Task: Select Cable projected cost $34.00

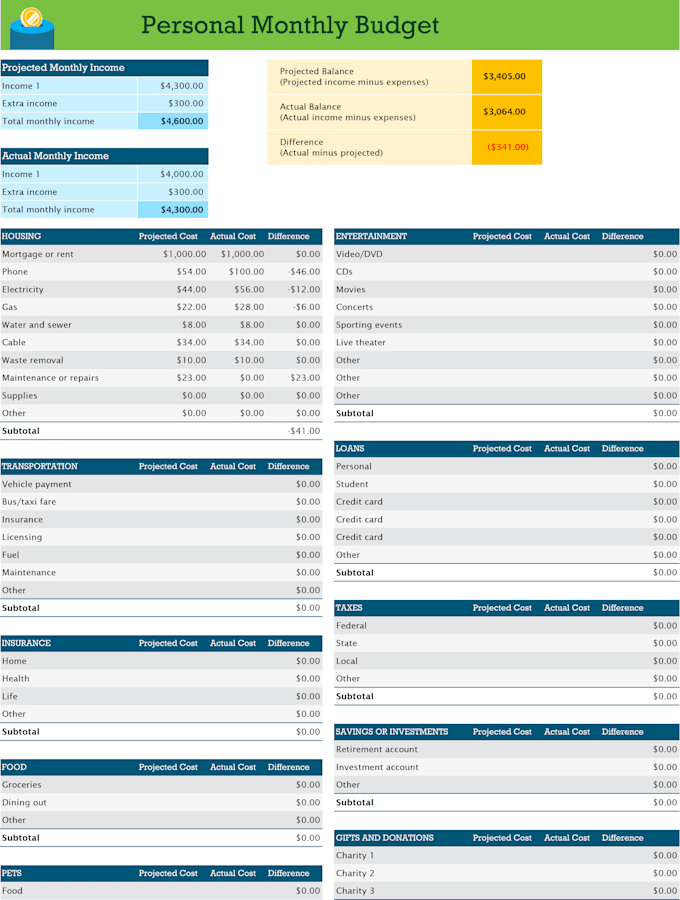Action: 191,343
